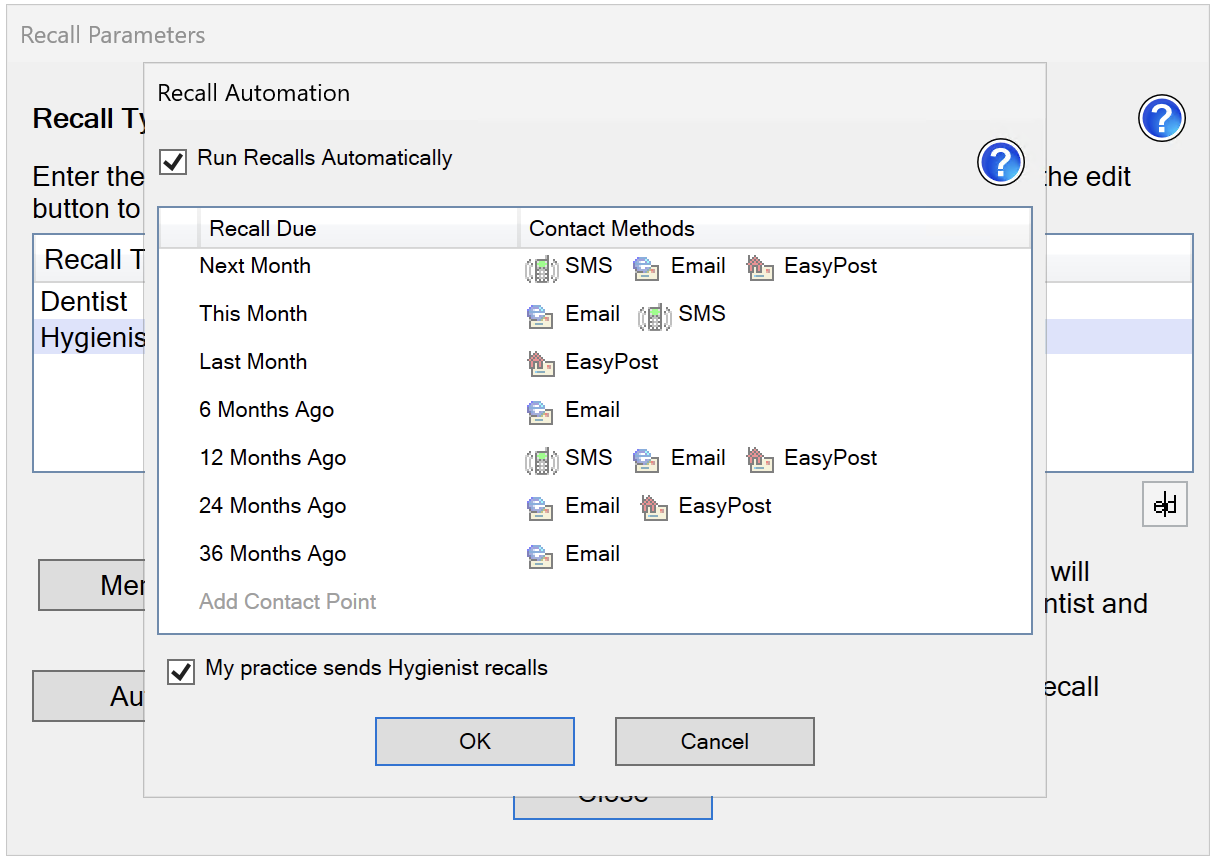1216x862 pixels.
Task: Click the Email icon in 6 Months Ago row
Action: tap(541, 412)
